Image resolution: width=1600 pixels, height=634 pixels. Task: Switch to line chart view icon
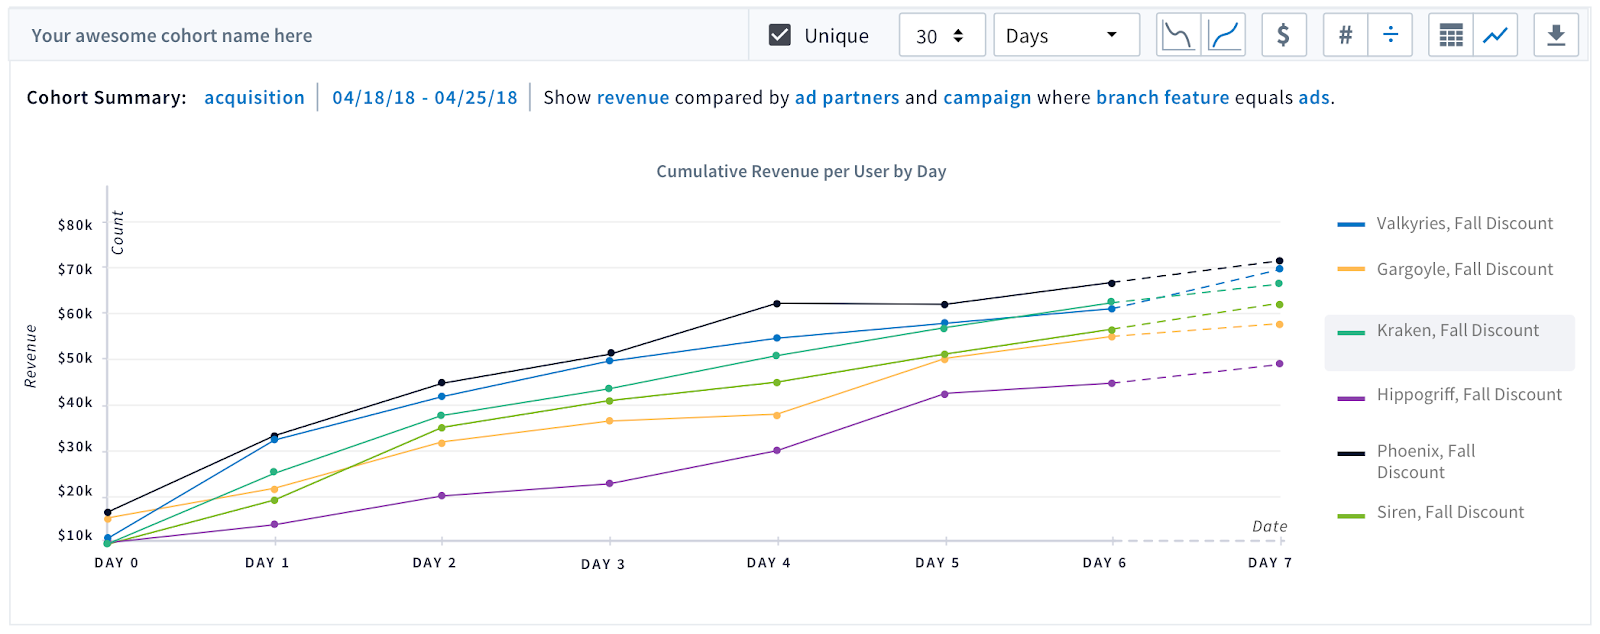coord(1496,36)
